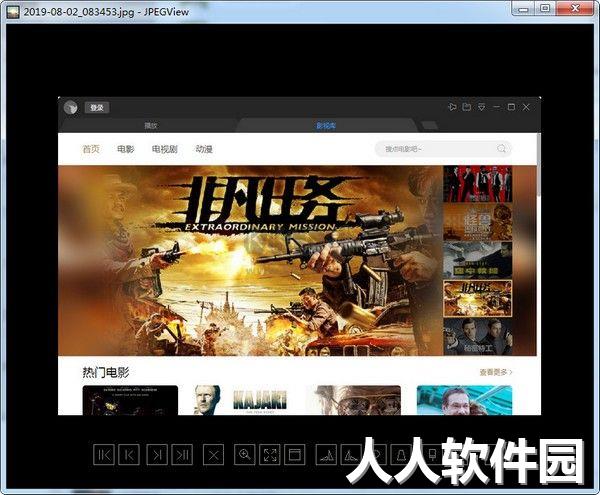Screen dimensions: 600x495
Task: Select the red suits group thumbnail
Action: point(478,184)
